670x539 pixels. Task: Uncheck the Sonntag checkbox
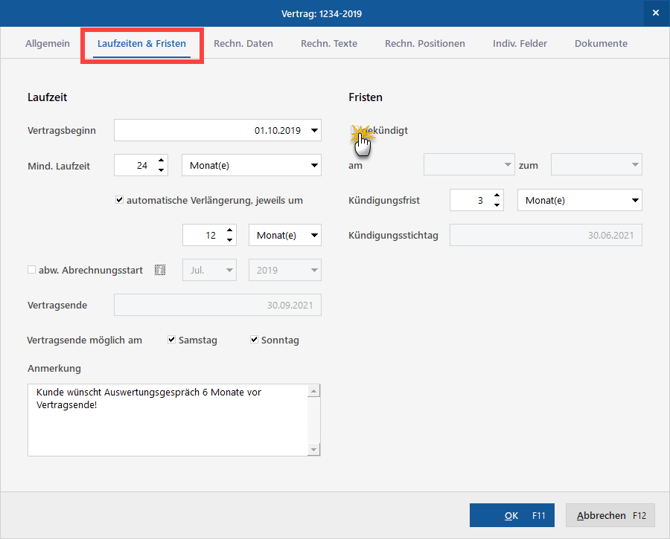coord(255,340)
